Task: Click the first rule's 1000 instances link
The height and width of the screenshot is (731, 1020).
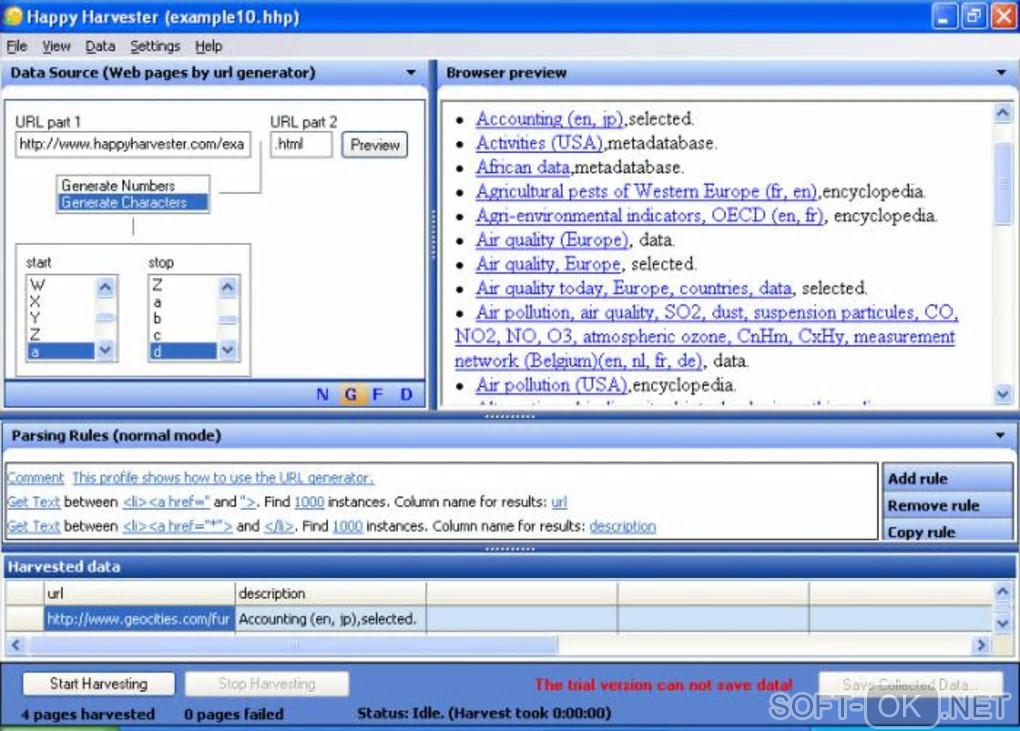Action: coord(309,501)
